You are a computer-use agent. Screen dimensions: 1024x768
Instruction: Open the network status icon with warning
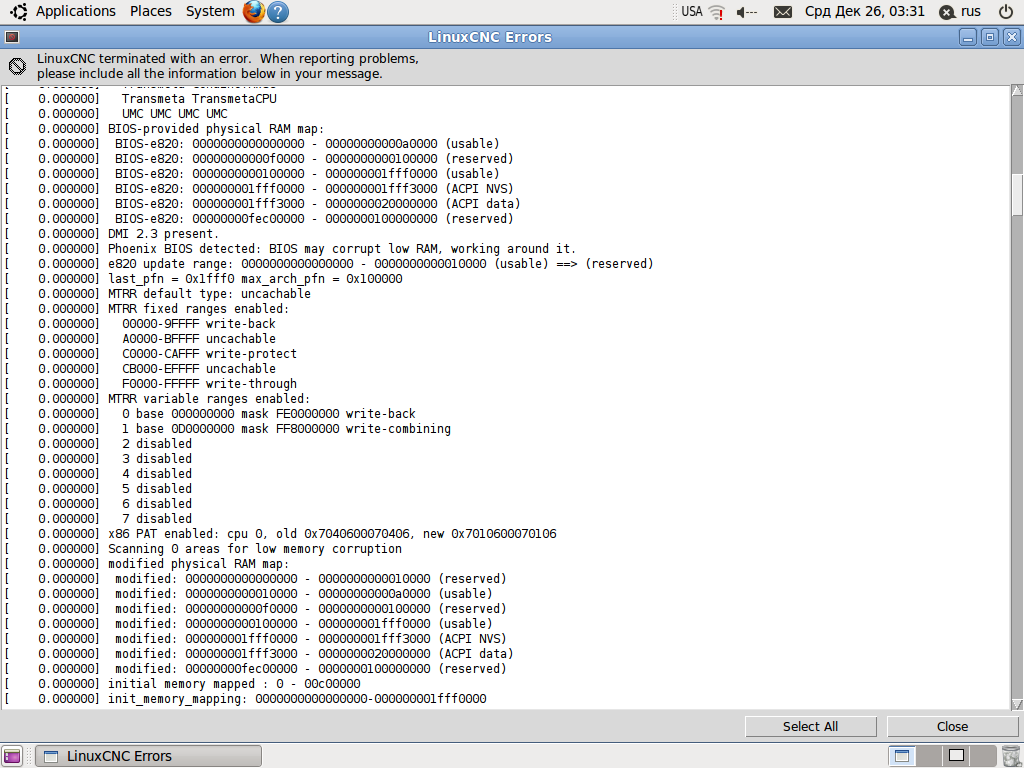point(716,12)
